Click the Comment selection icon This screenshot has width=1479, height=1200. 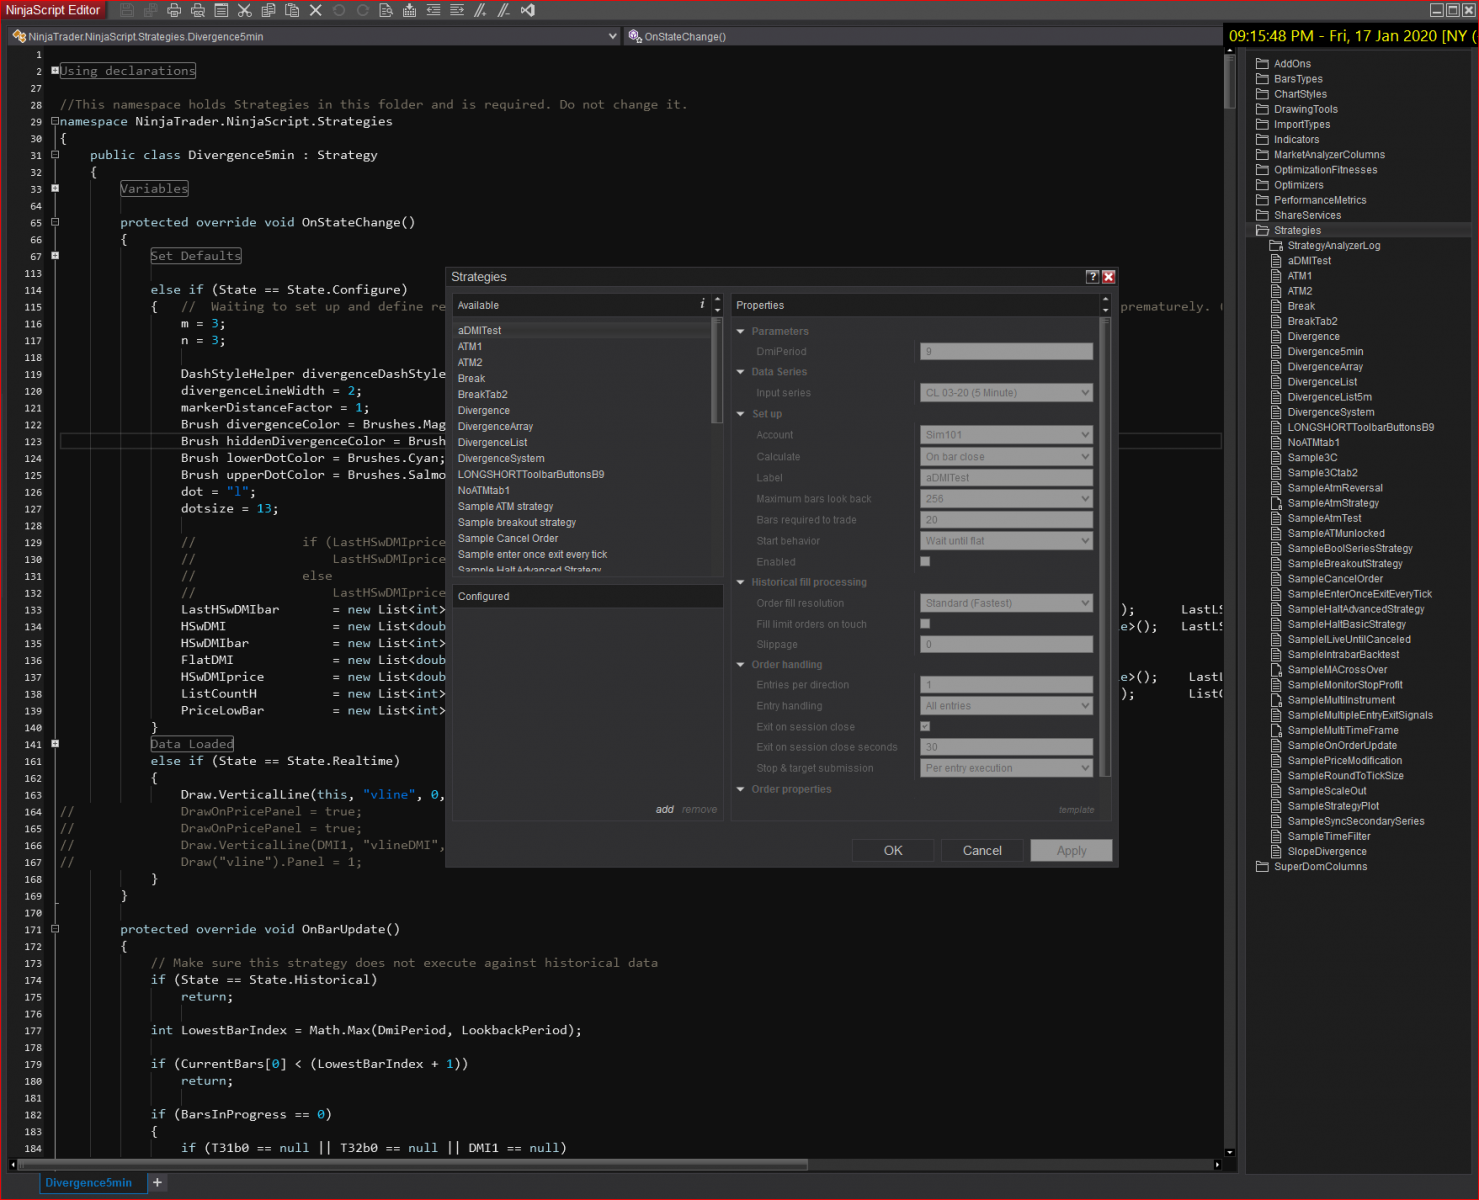481,10
